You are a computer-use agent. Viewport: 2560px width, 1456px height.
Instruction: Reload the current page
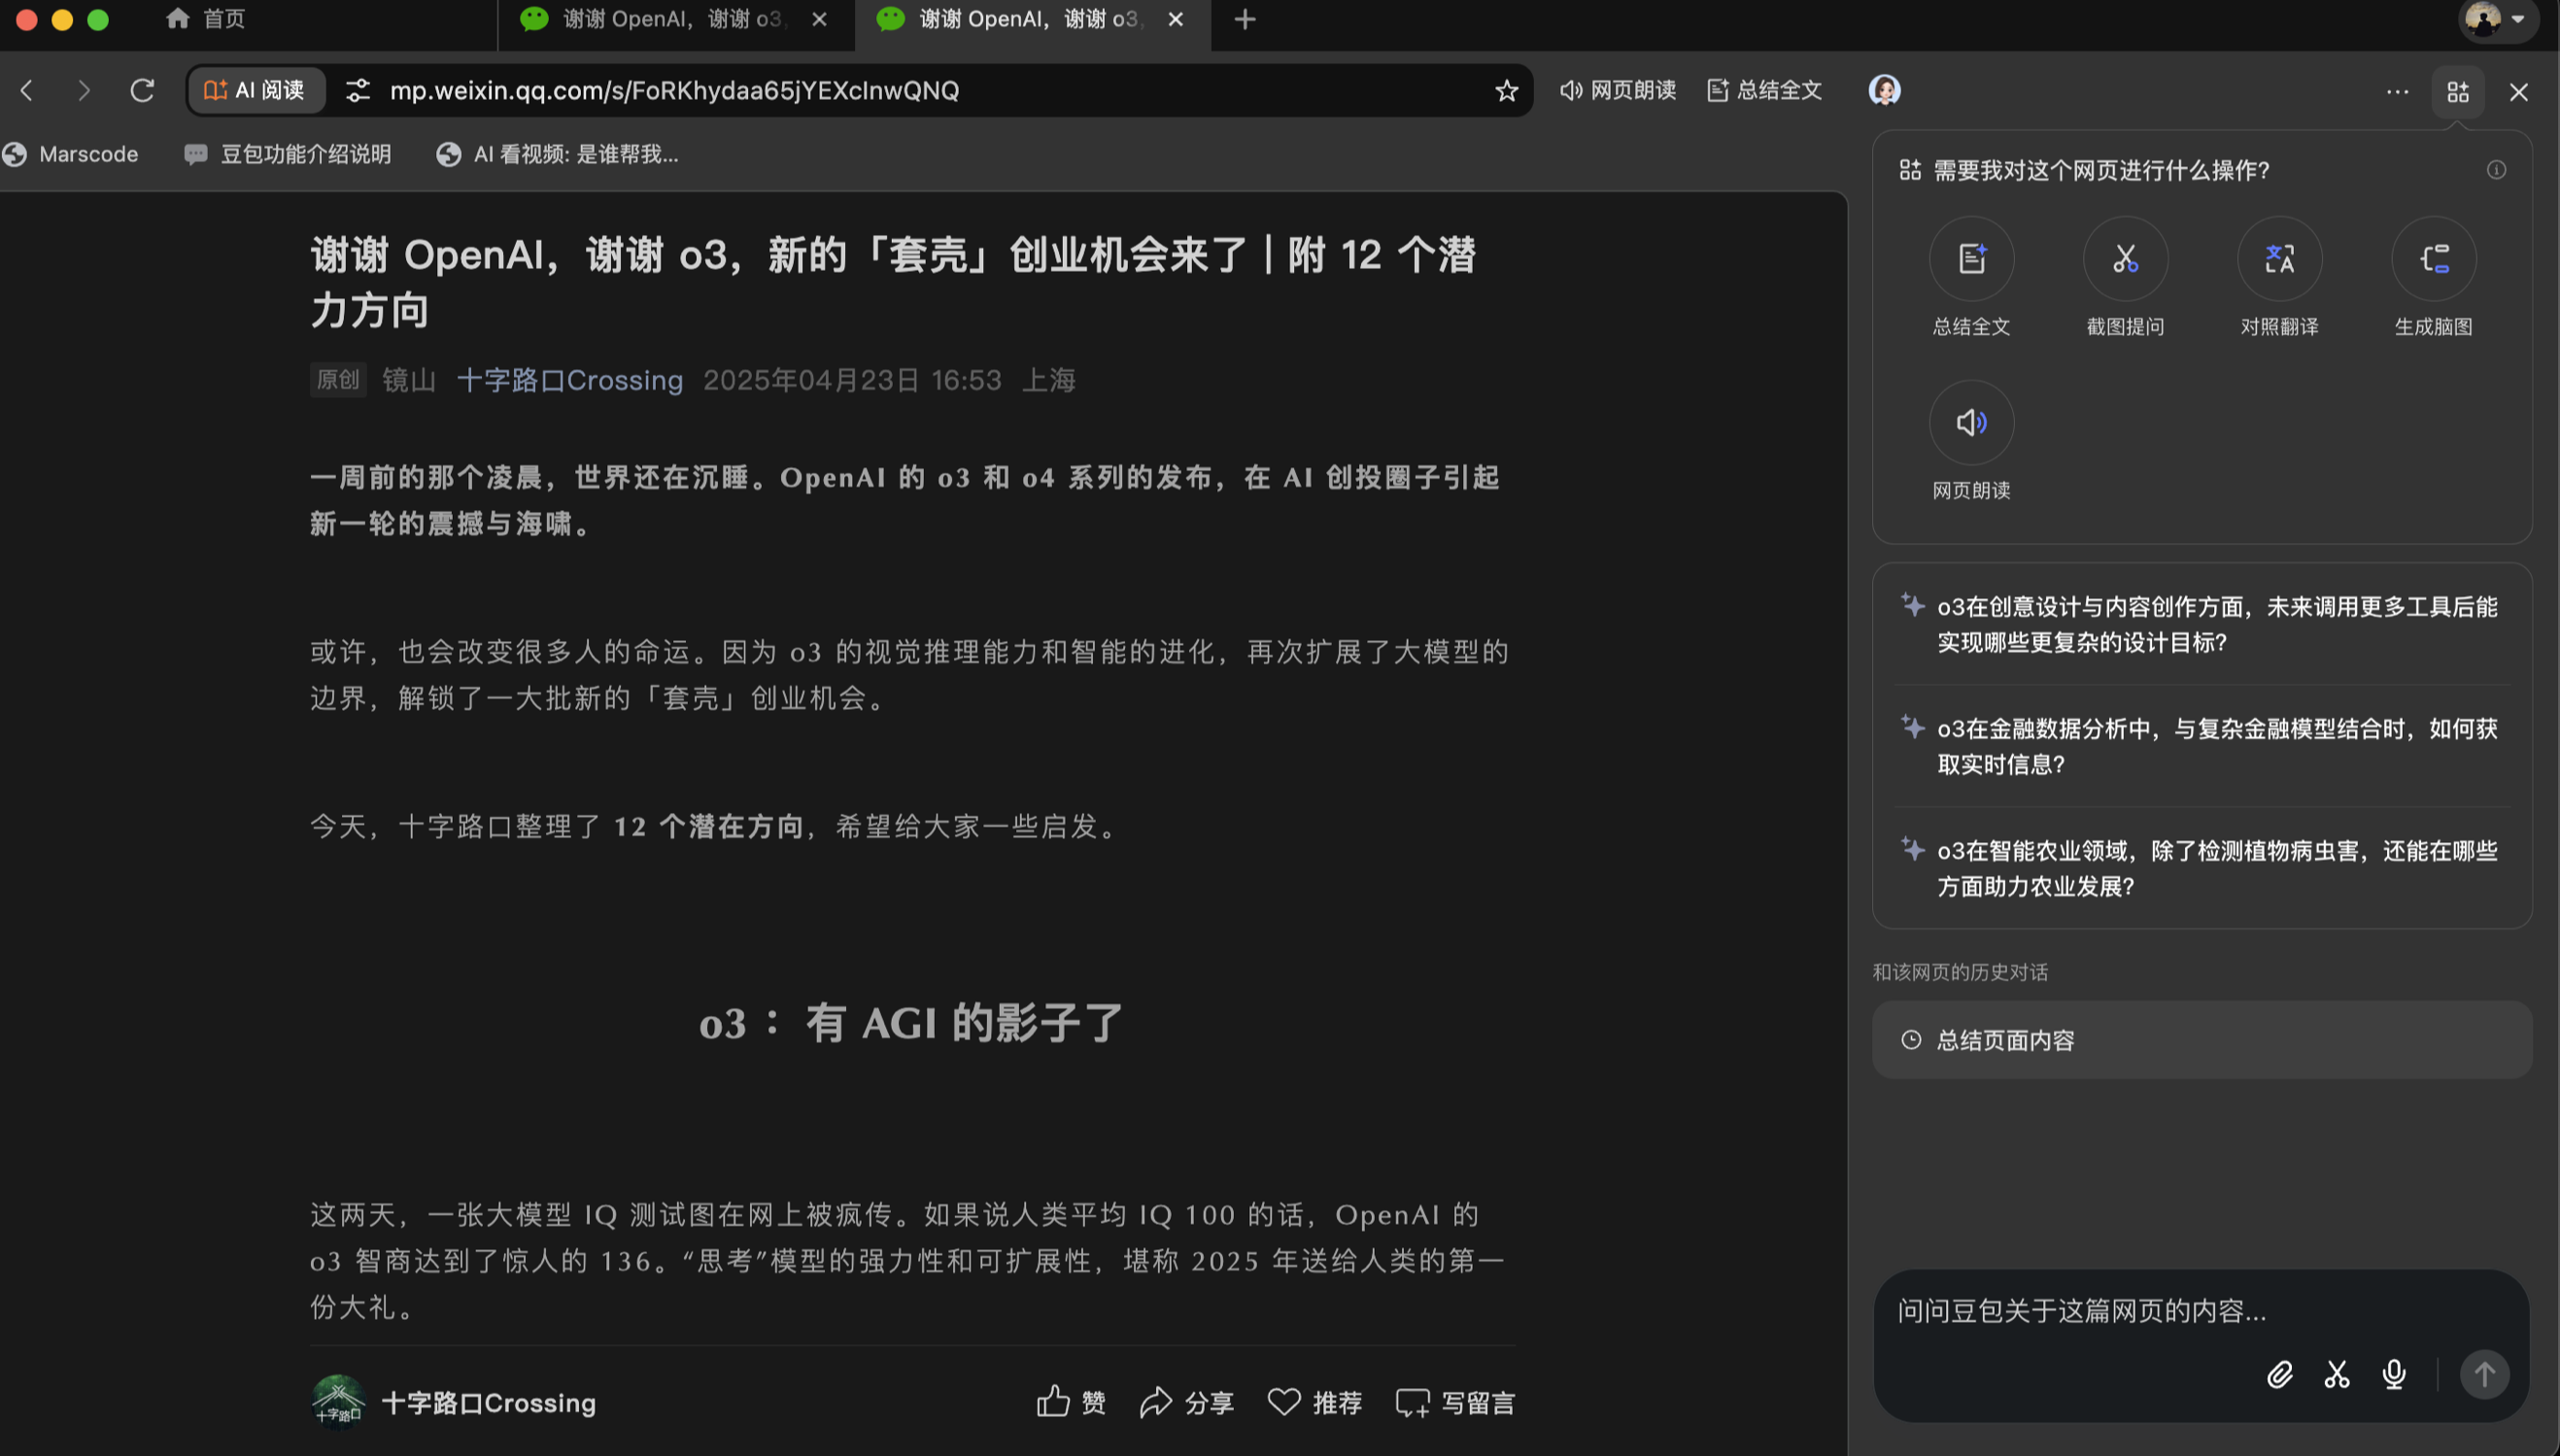click(142, 91)
